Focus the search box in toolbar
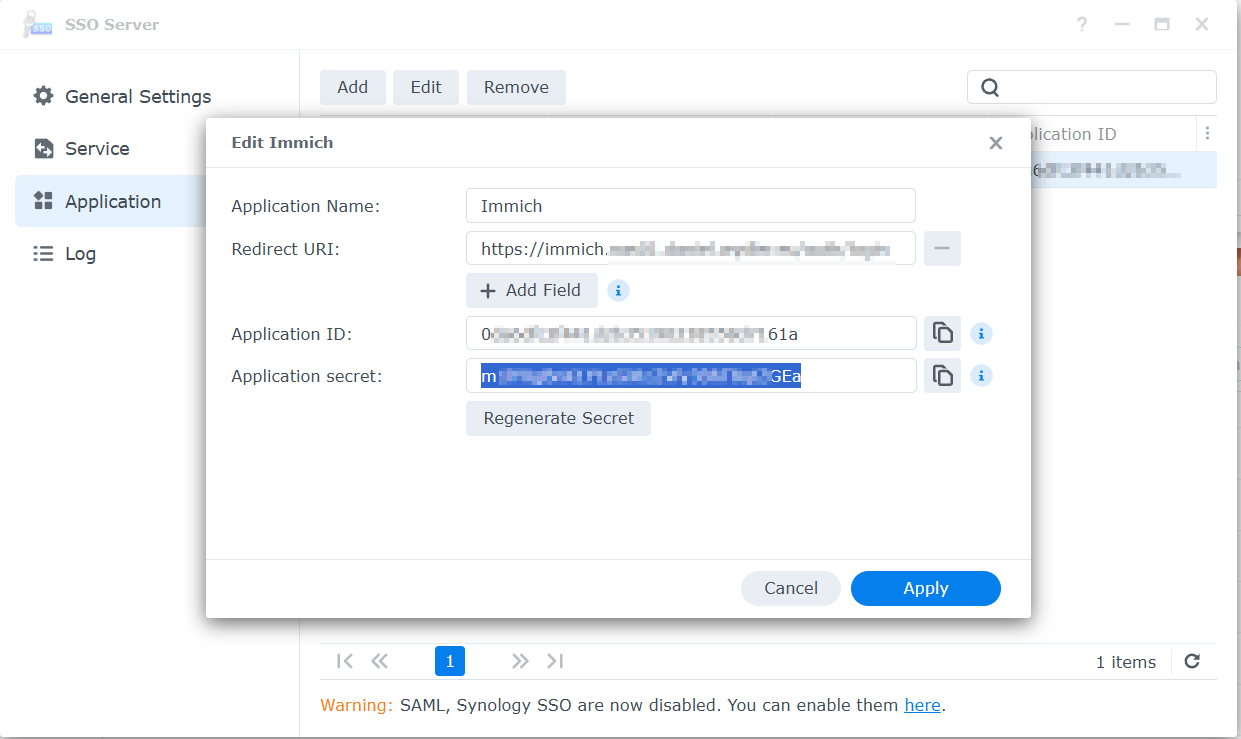The width and height of the screenshot is (1241, 739). coord(1092,87)
